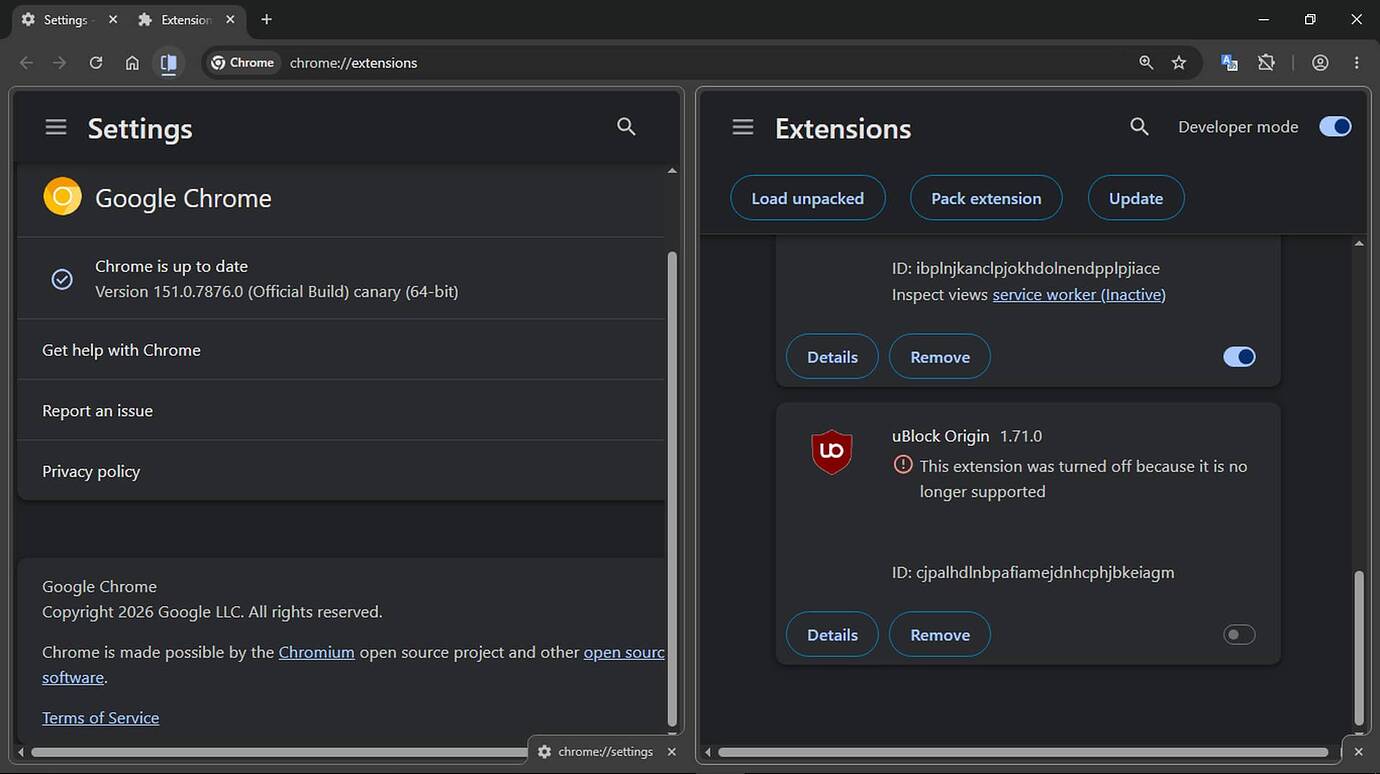Open the Terms of Service link

(100, 717)
